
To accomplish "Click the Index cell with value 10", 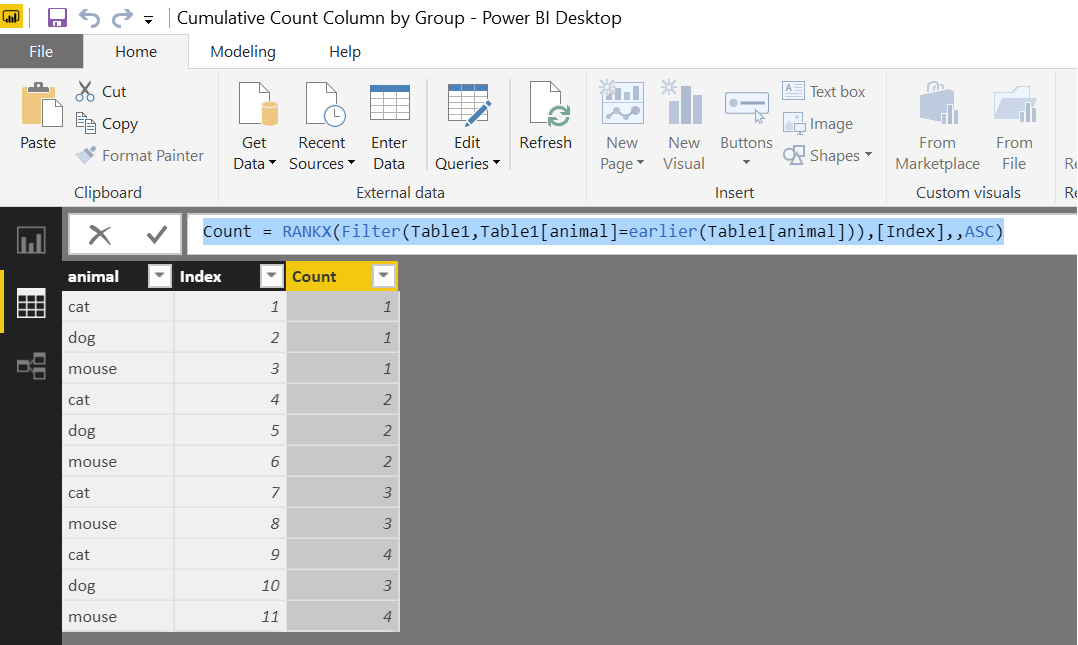I will 230,585.
